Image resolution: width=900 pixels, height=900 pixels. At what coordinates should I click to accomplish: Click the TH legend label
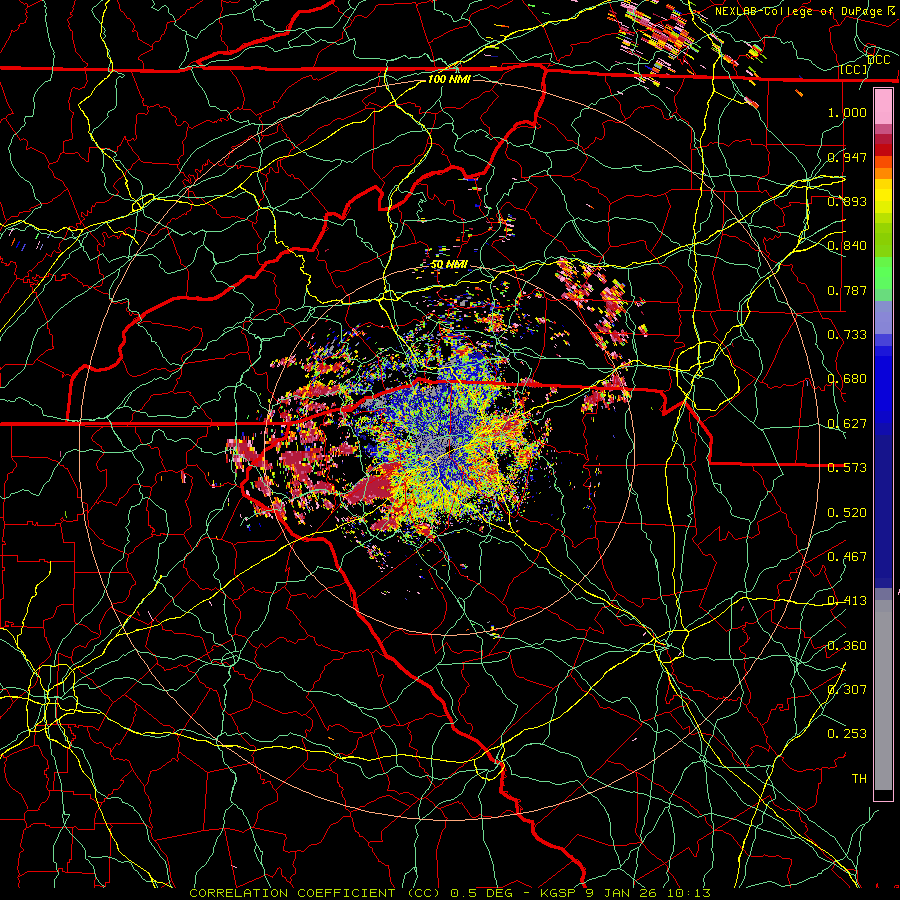tap(859, 779)
